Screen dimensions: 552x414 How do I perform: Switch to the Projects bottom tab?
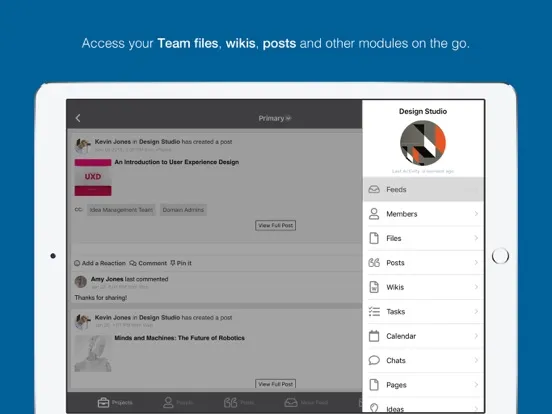[x=115, y=402]
